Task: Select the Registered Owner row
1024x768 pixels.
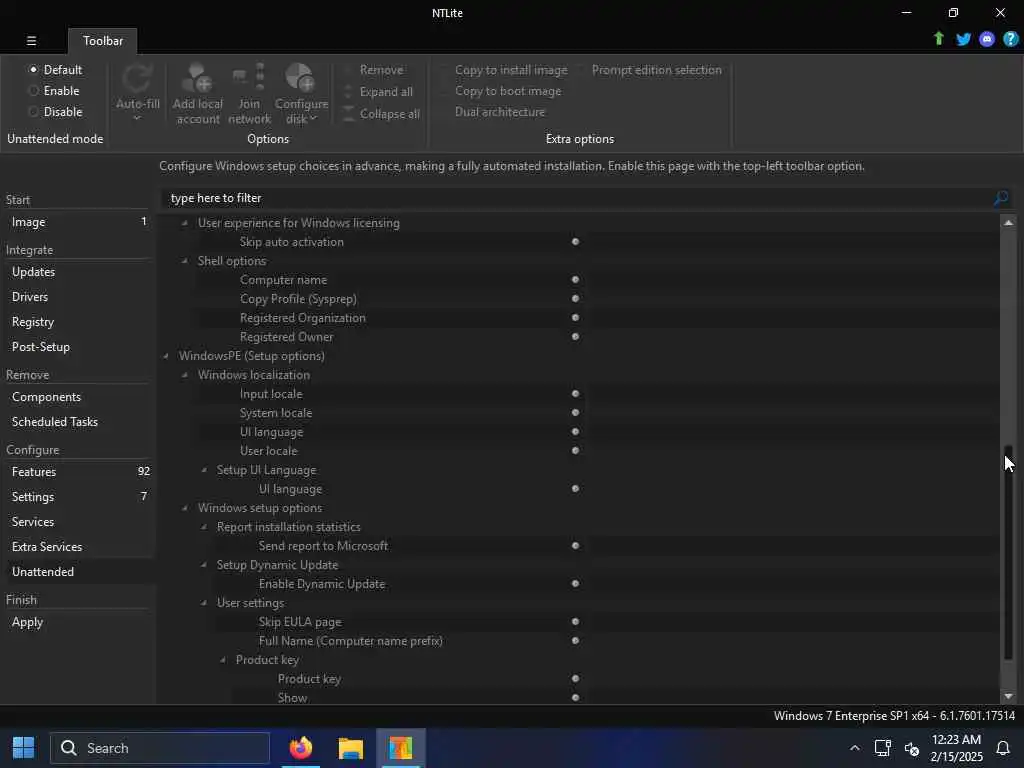Action: point(578,337)
